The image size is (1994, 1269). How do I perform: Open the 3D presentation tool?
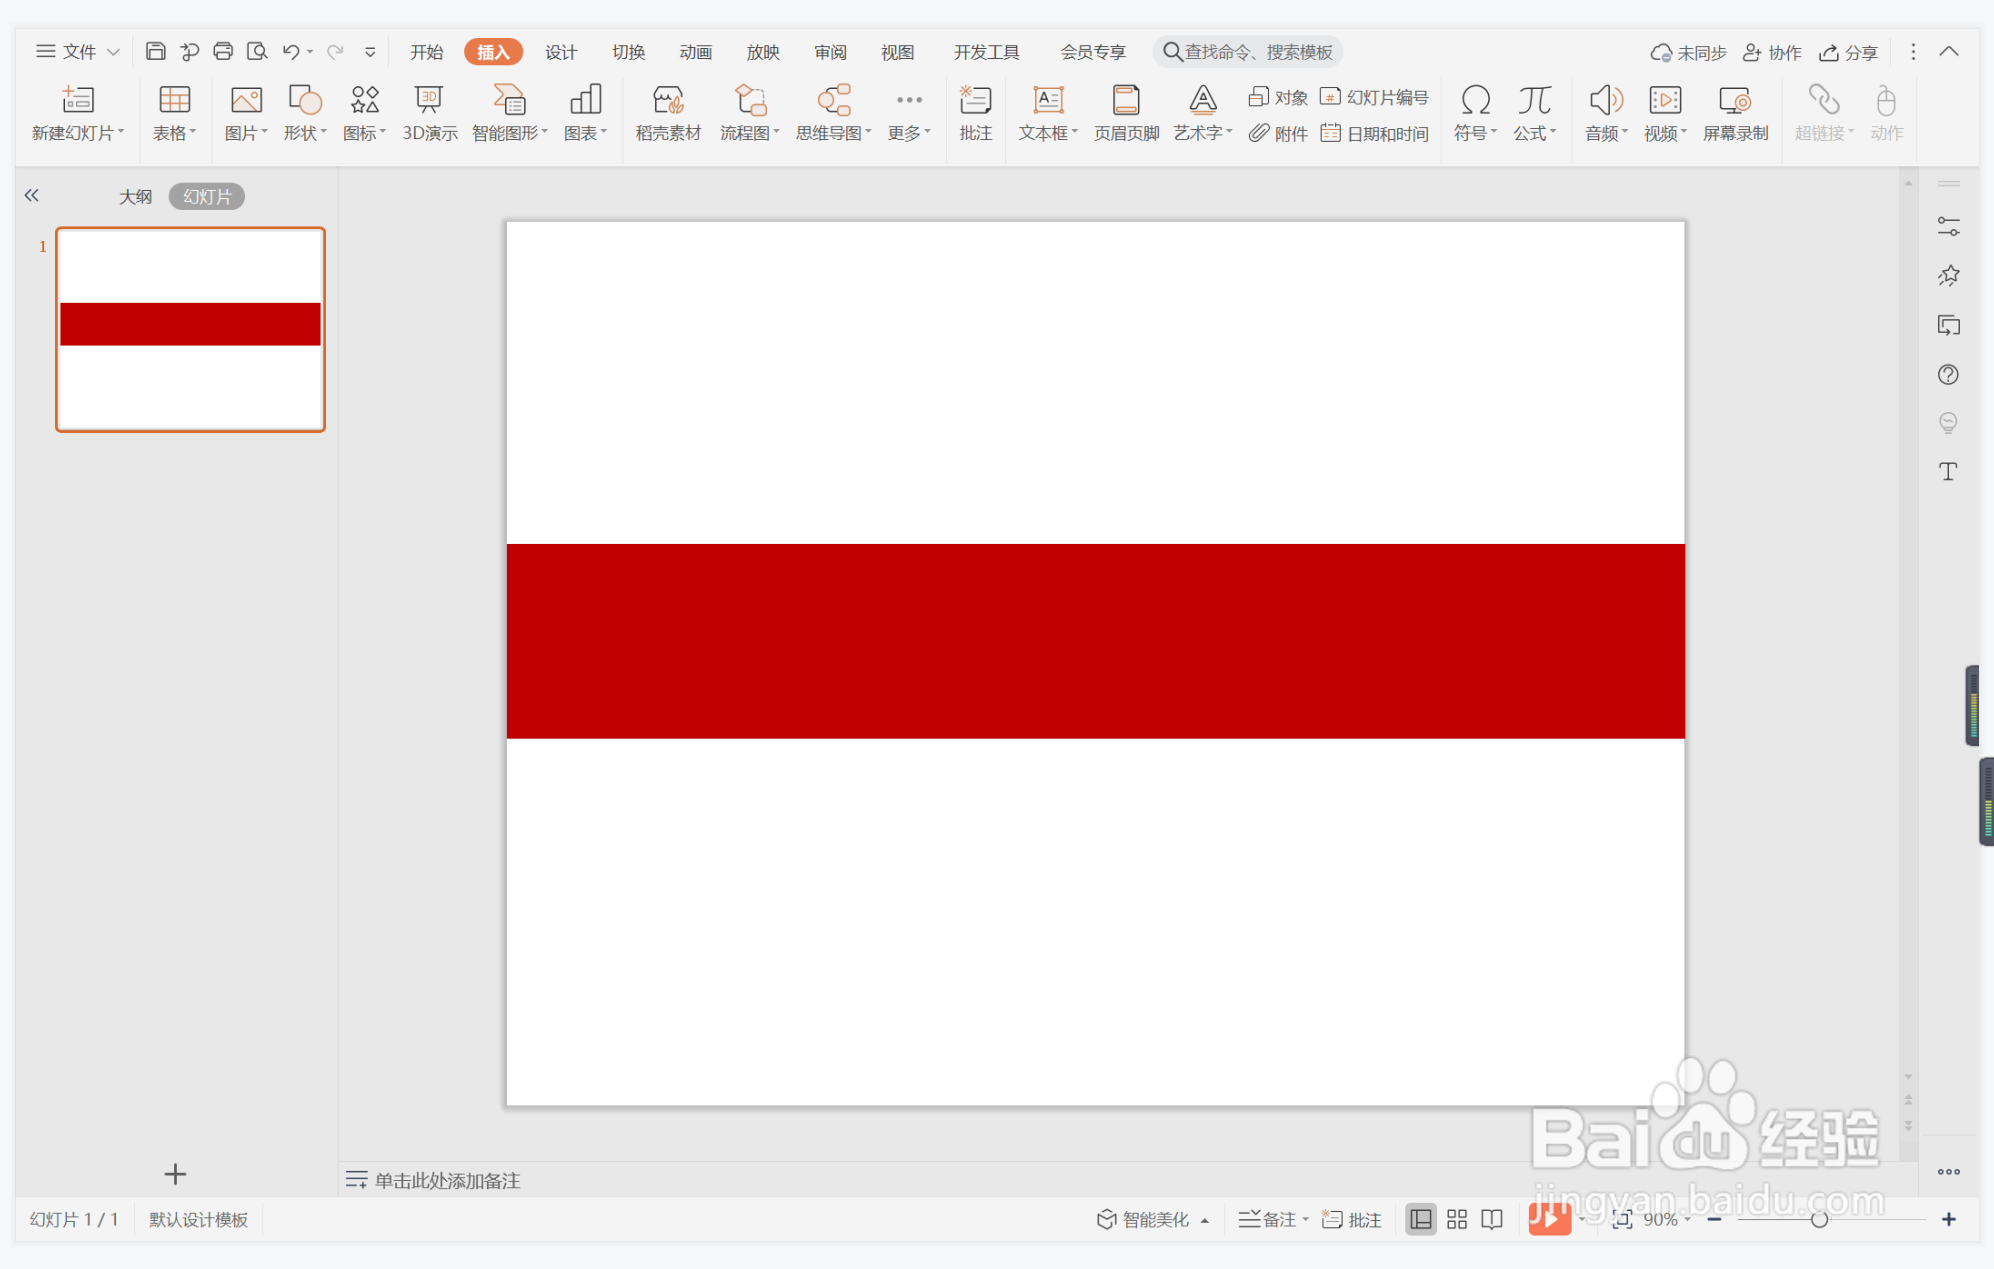(429, 111)
